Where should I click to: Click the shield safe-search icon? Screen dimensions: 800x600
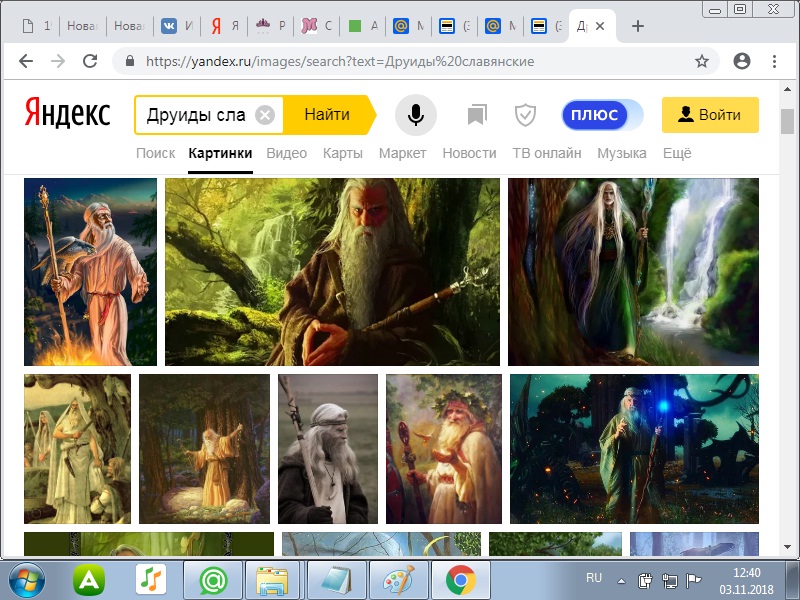(x=525, y=115)
